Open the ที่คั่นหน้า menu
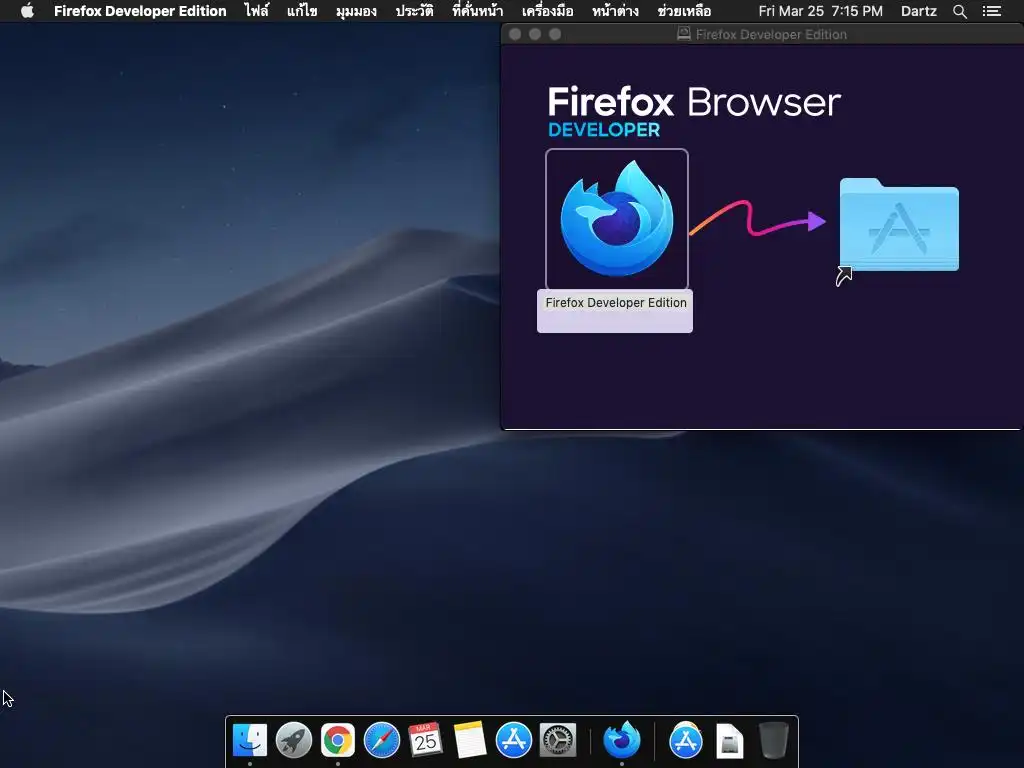The image size is (1024, 768). [477, 11]
